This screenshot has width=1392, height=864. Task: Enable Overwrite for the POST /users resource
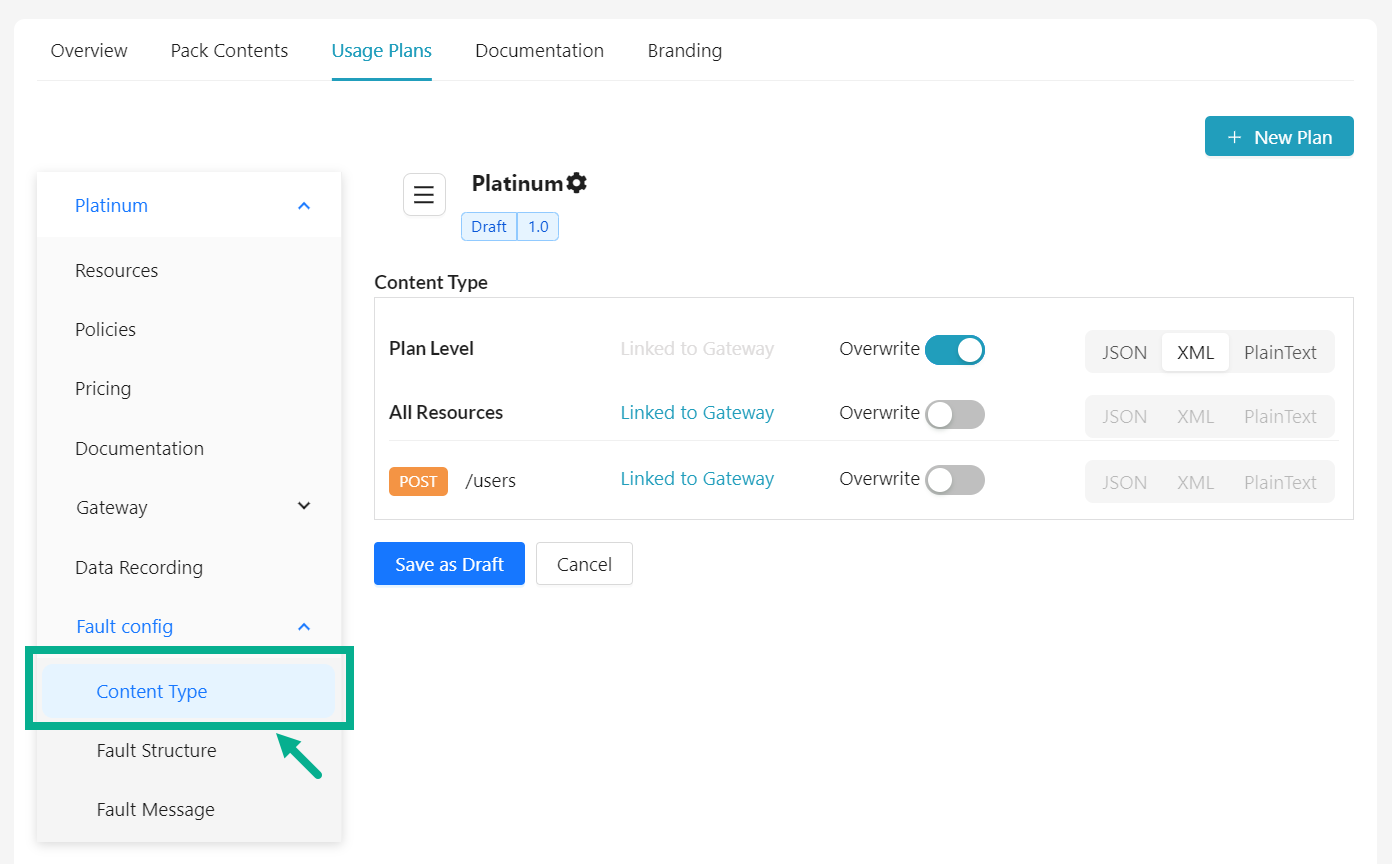[955, 480]
